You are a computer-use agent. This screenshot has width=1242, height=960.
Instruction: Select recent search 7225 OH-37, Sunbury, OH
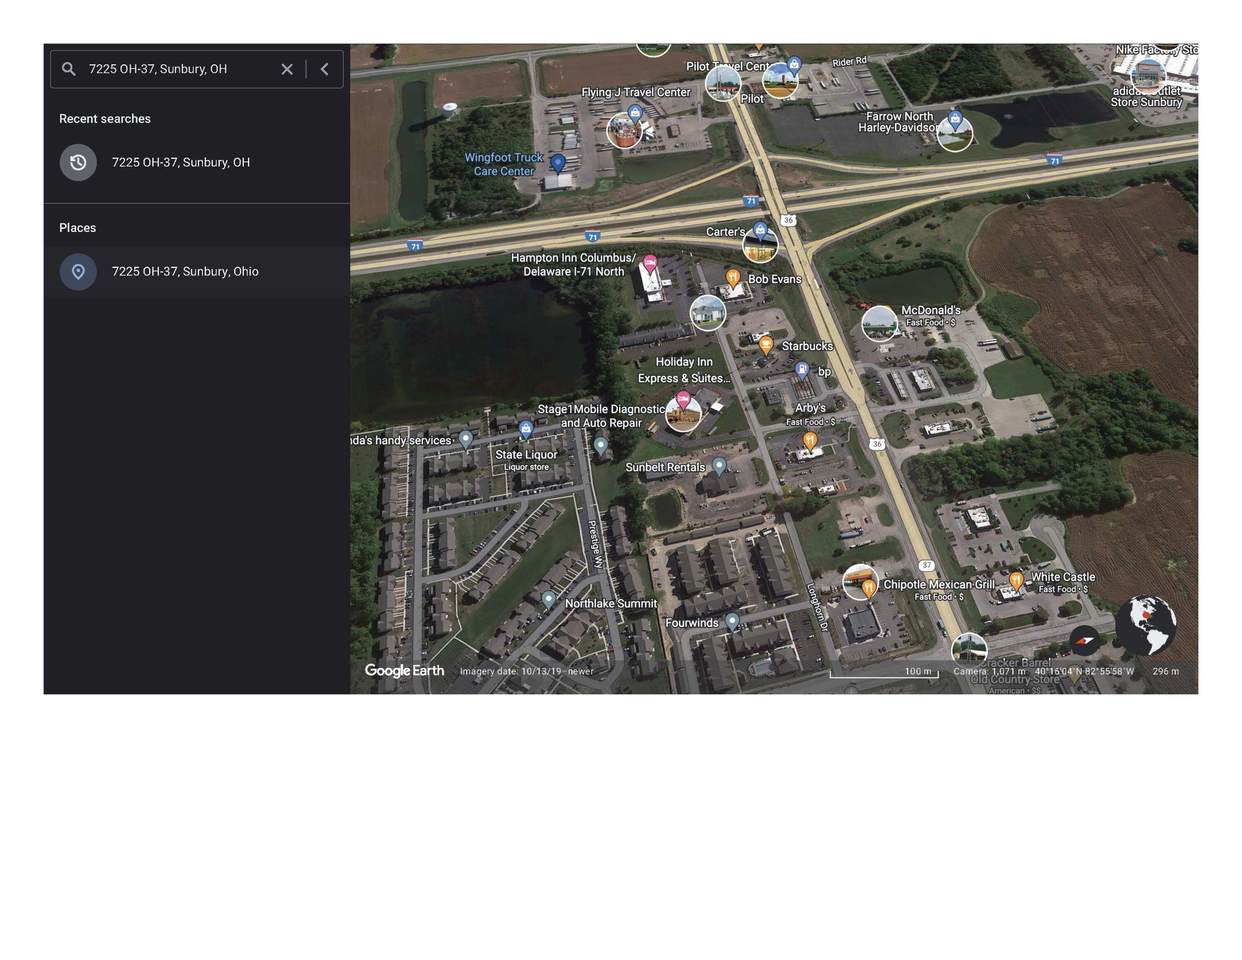[x=196, y=162]
